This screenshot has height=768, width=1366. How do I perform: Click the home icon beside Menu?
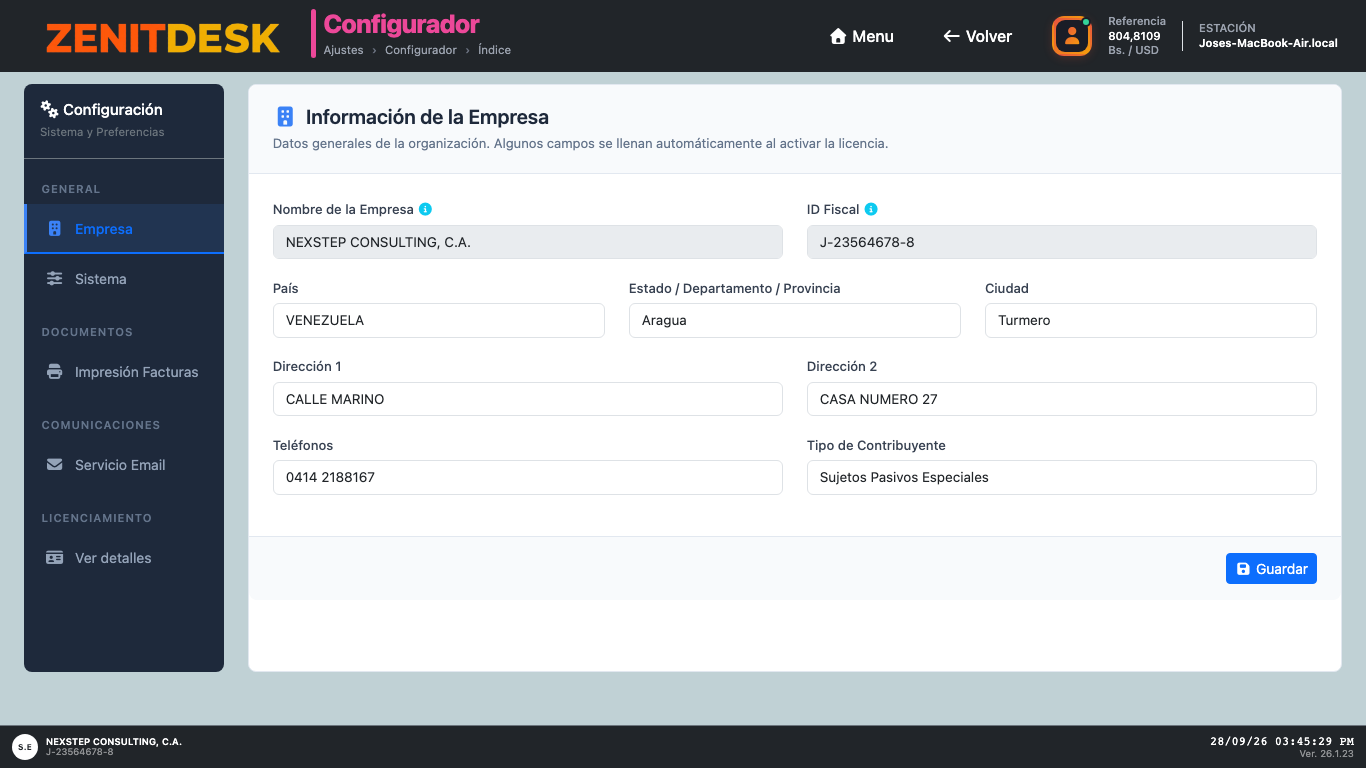click(x=838, y=36)
